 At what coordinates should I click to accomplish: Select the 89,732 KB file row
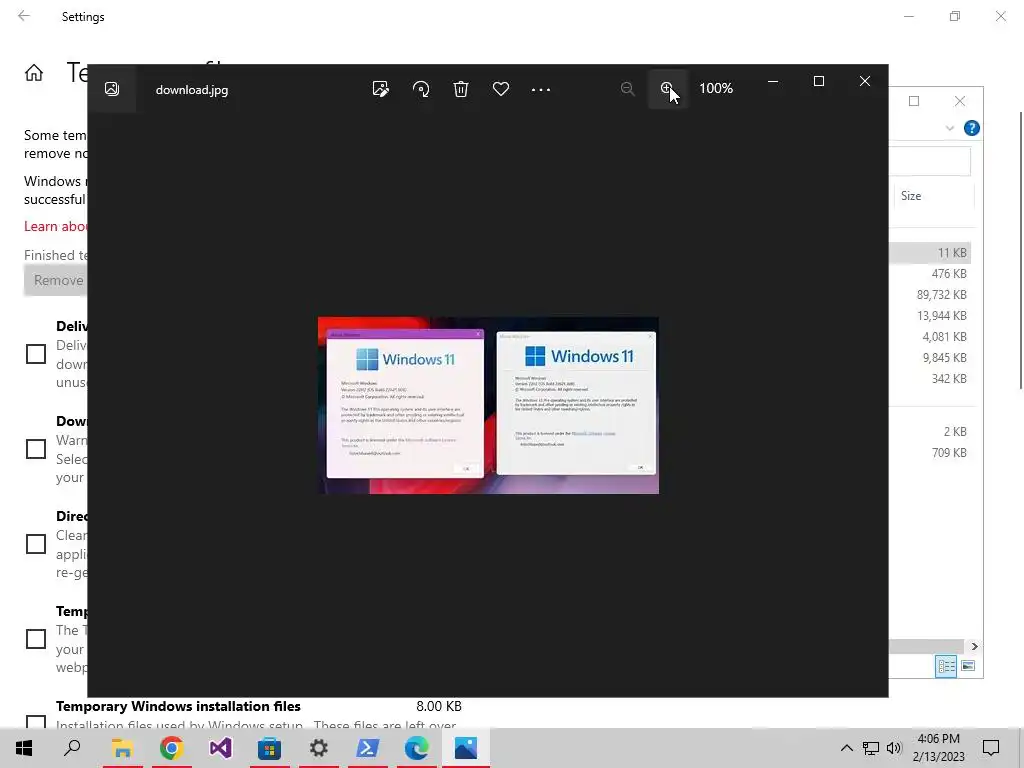(x=930, y=295)
